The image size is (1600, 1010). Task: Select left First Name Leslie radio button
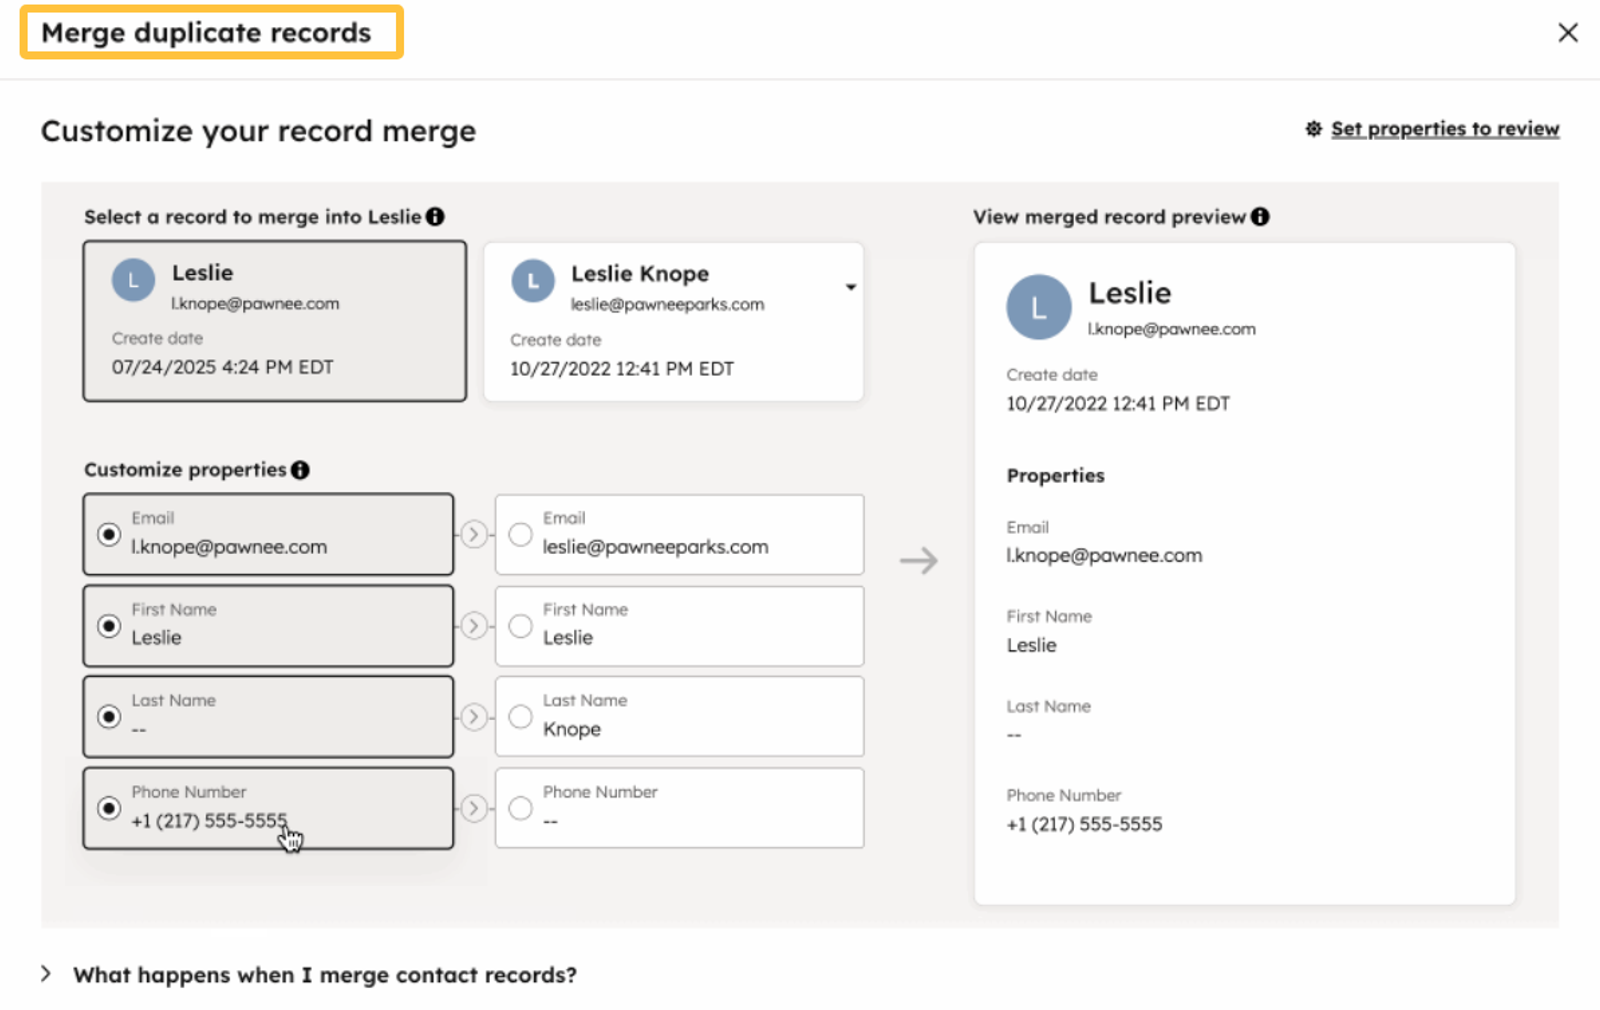109,626
